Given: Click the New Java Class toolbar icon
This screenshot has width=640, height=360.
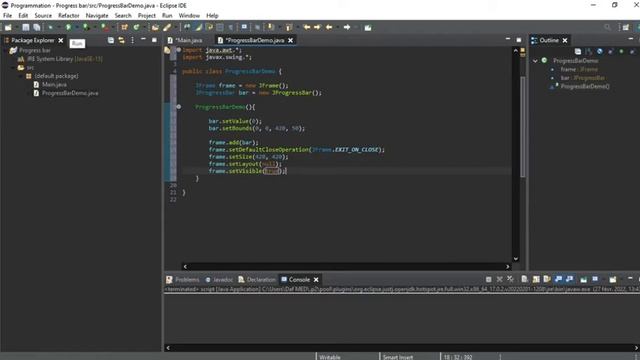Looking at the screenshot, I should click(136, 27).
